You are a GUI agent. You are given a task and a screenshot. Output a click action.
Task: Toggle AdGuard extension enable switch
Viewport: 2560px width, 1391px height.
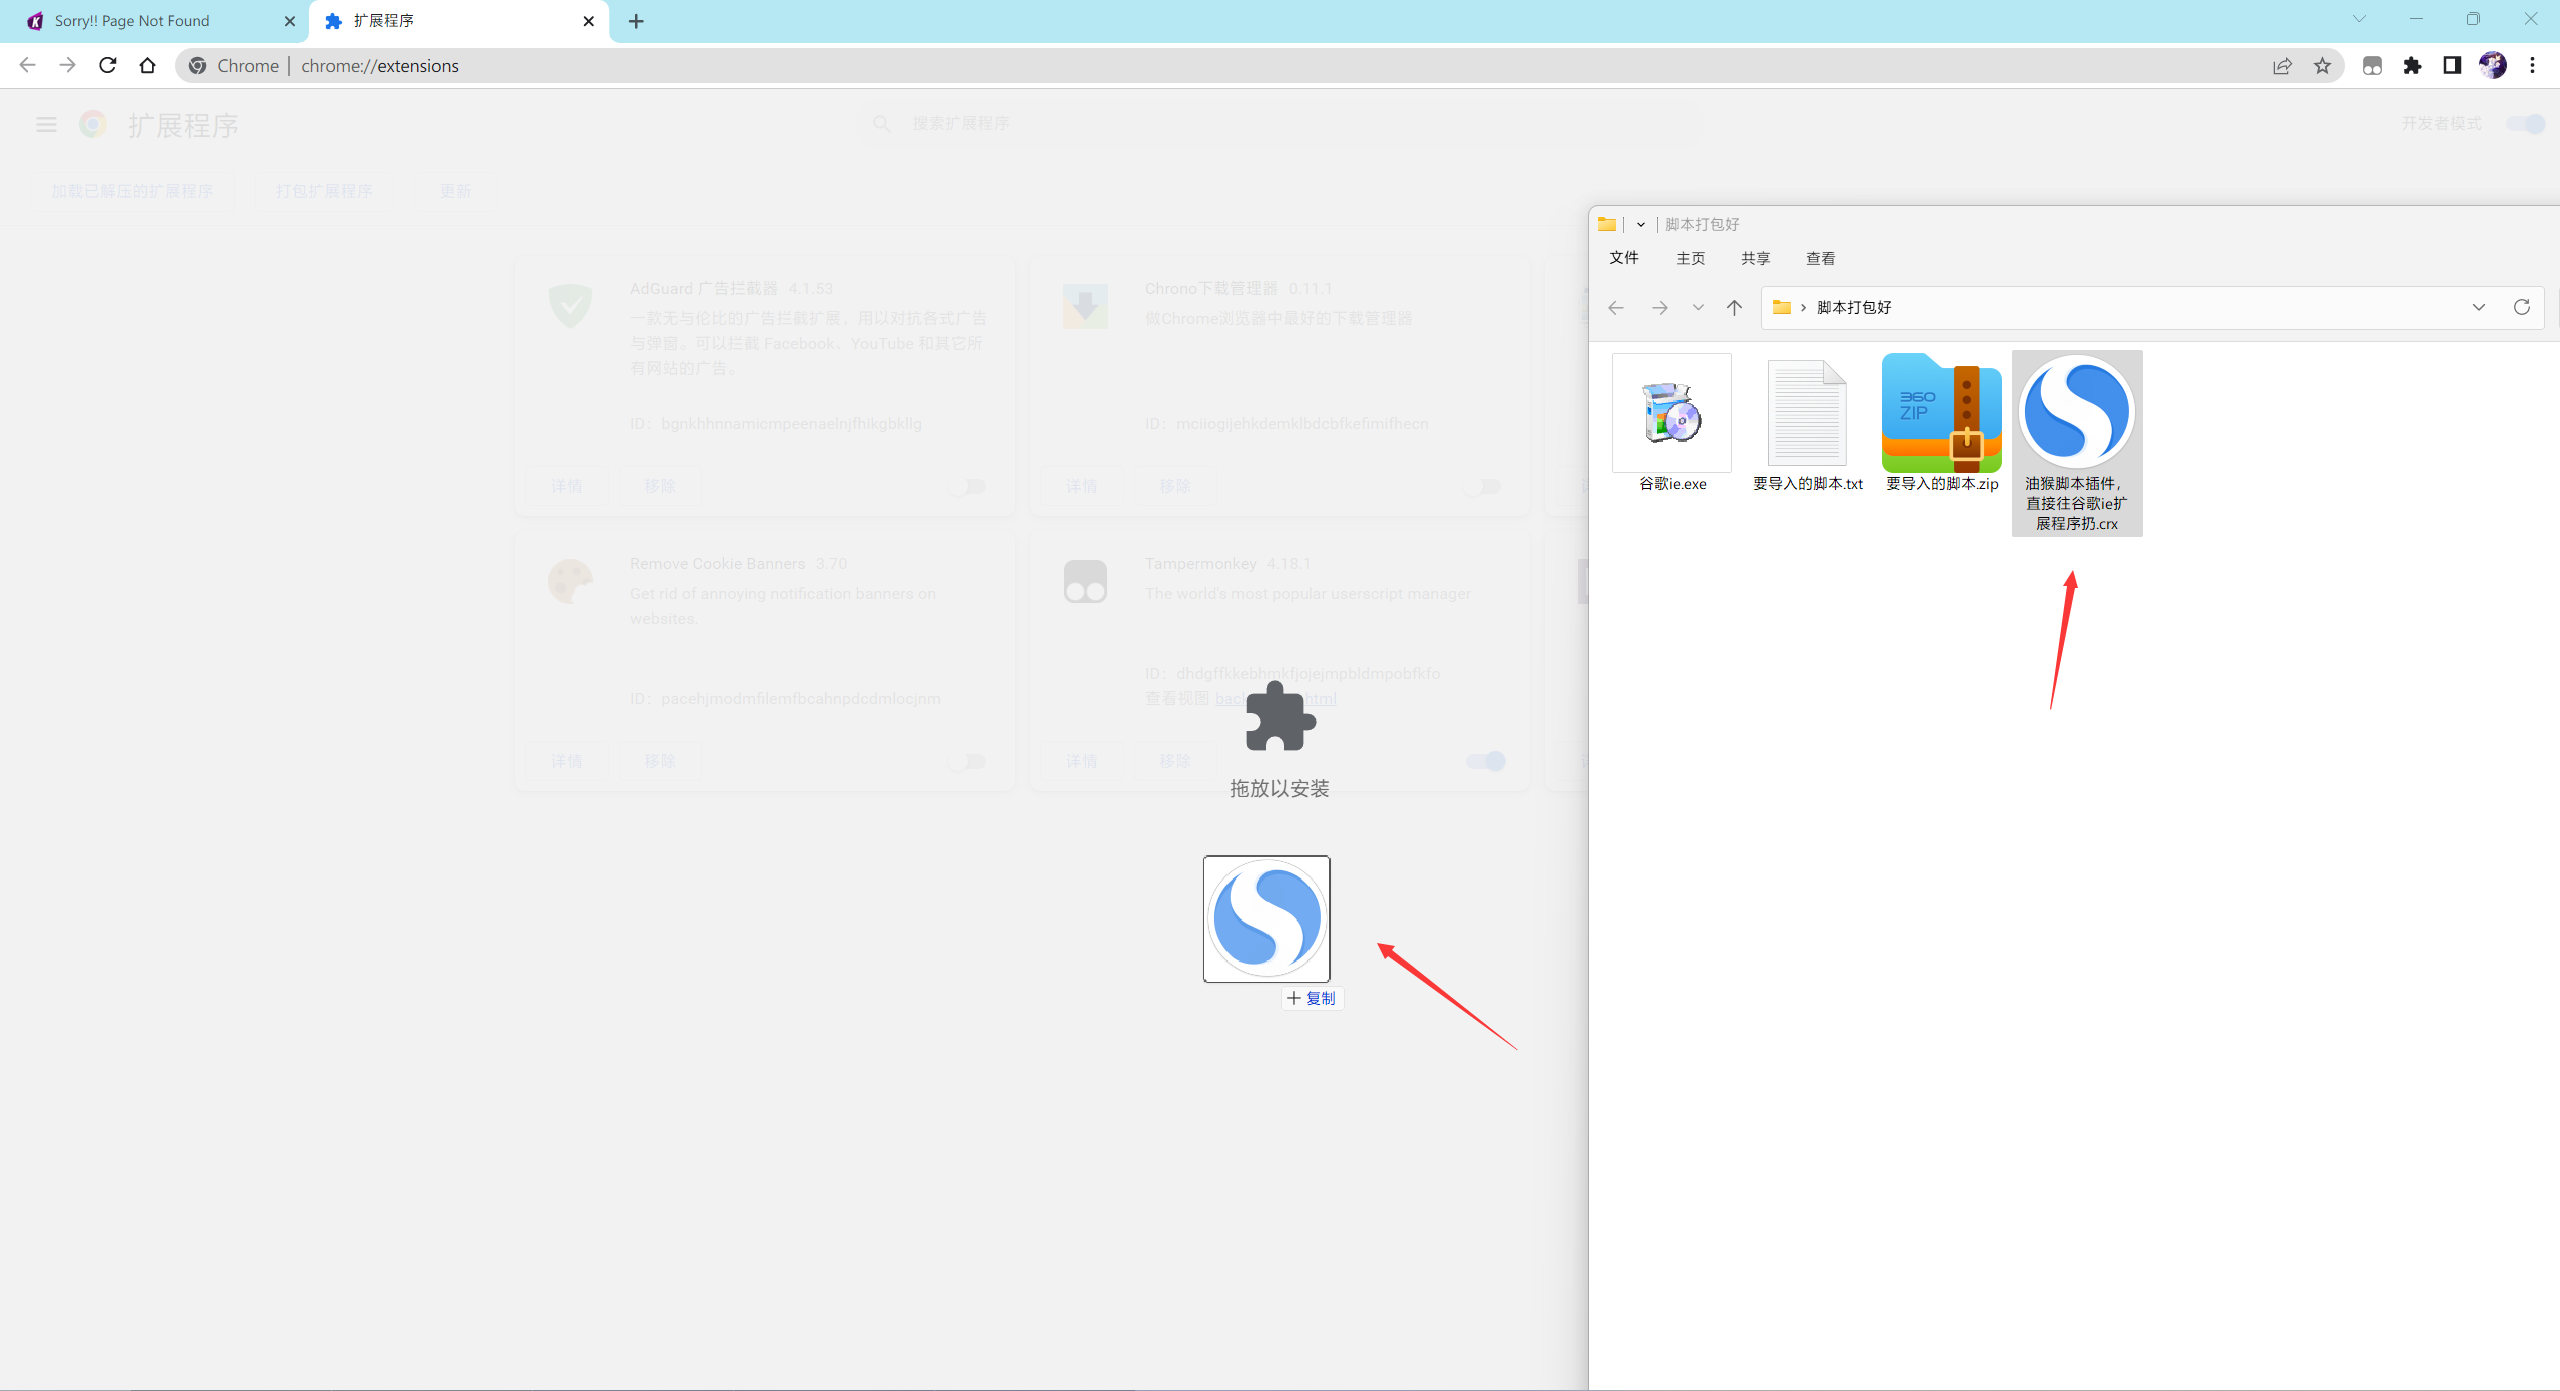click(x=967, y=487)
